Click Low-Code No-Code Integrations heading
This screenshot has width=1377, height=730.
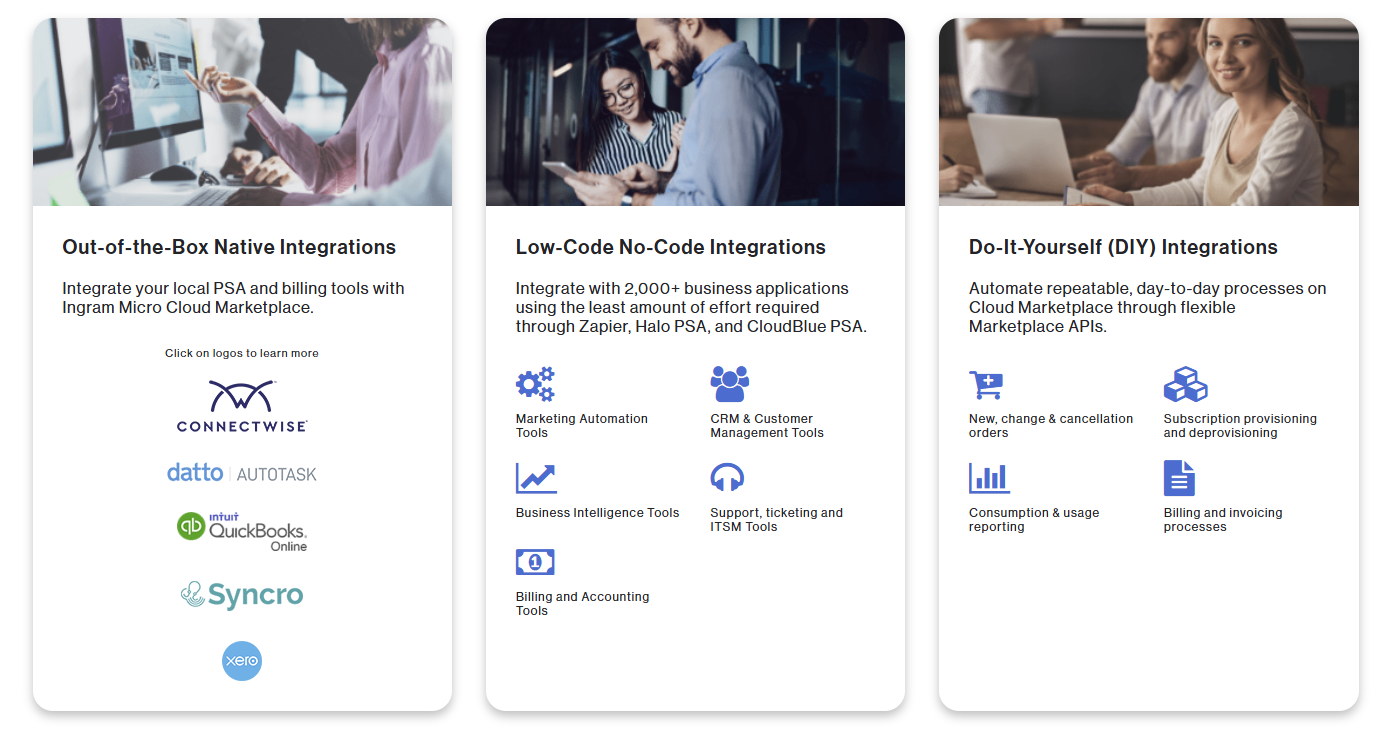[670, 247]
